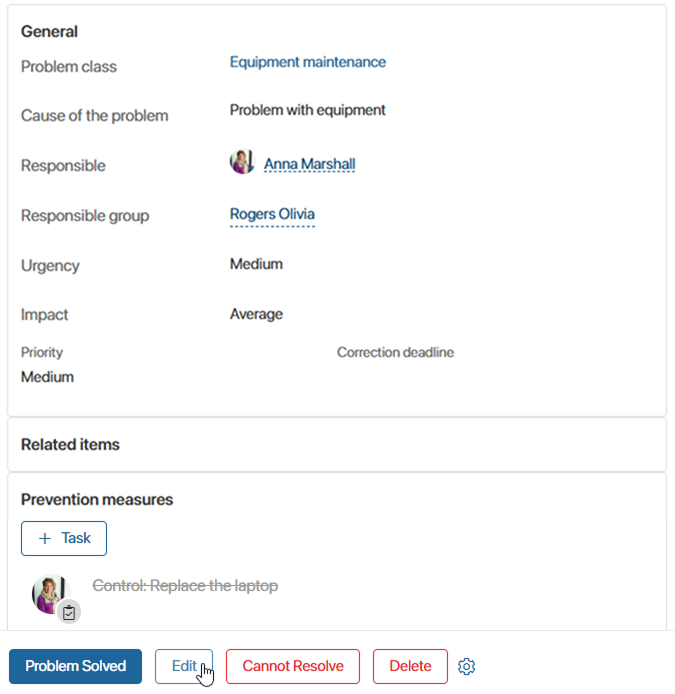Image resolution: width=675 pixels, height=694 pixels.
Task: Add a new prevention measure with + Task
Action: click(x=64, y=538)
